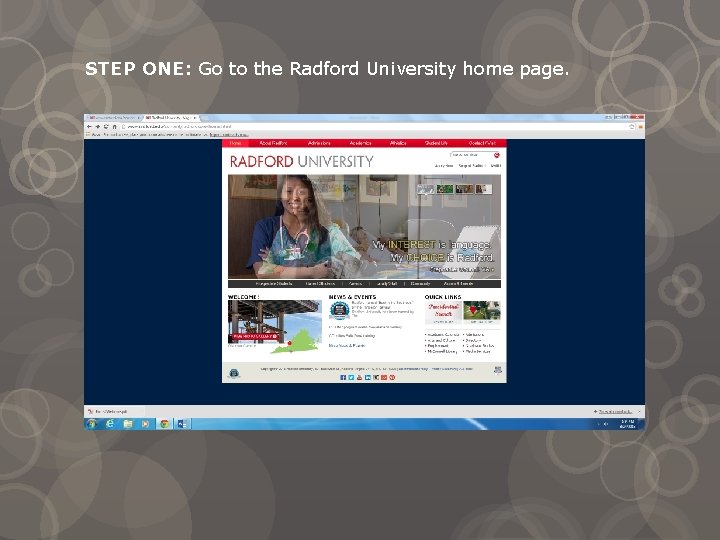Click the Radford University logo
The width and height of the screenshot is (720, 540).
tap(302, 162)
